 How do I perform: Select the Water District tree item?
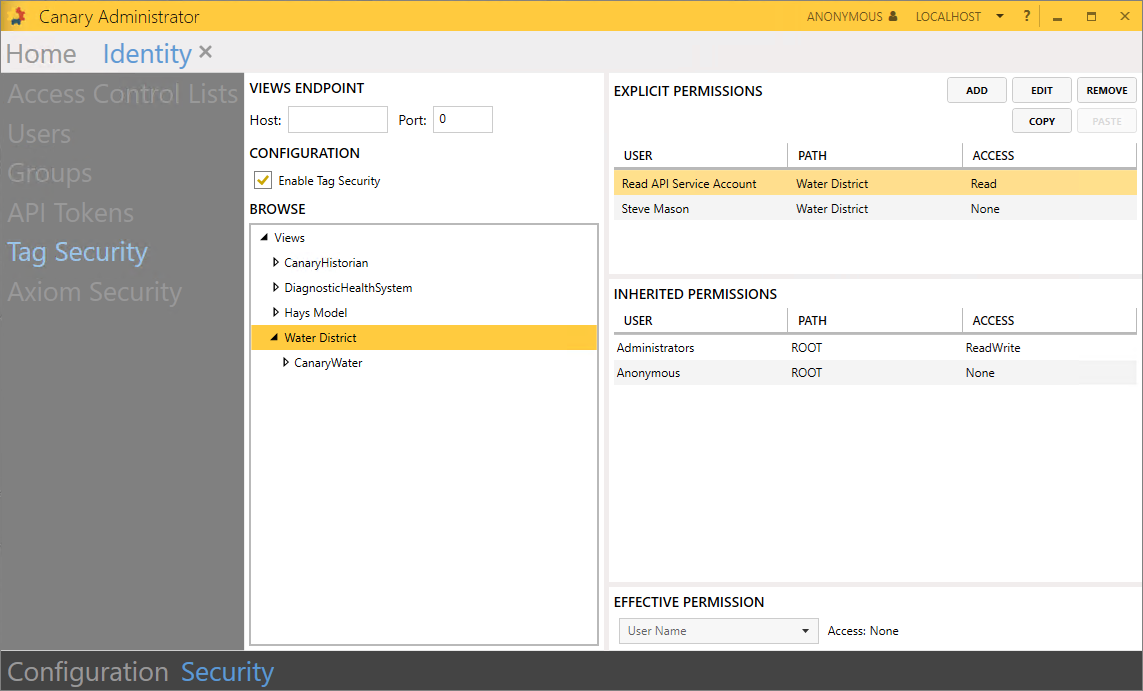(320, 337)
